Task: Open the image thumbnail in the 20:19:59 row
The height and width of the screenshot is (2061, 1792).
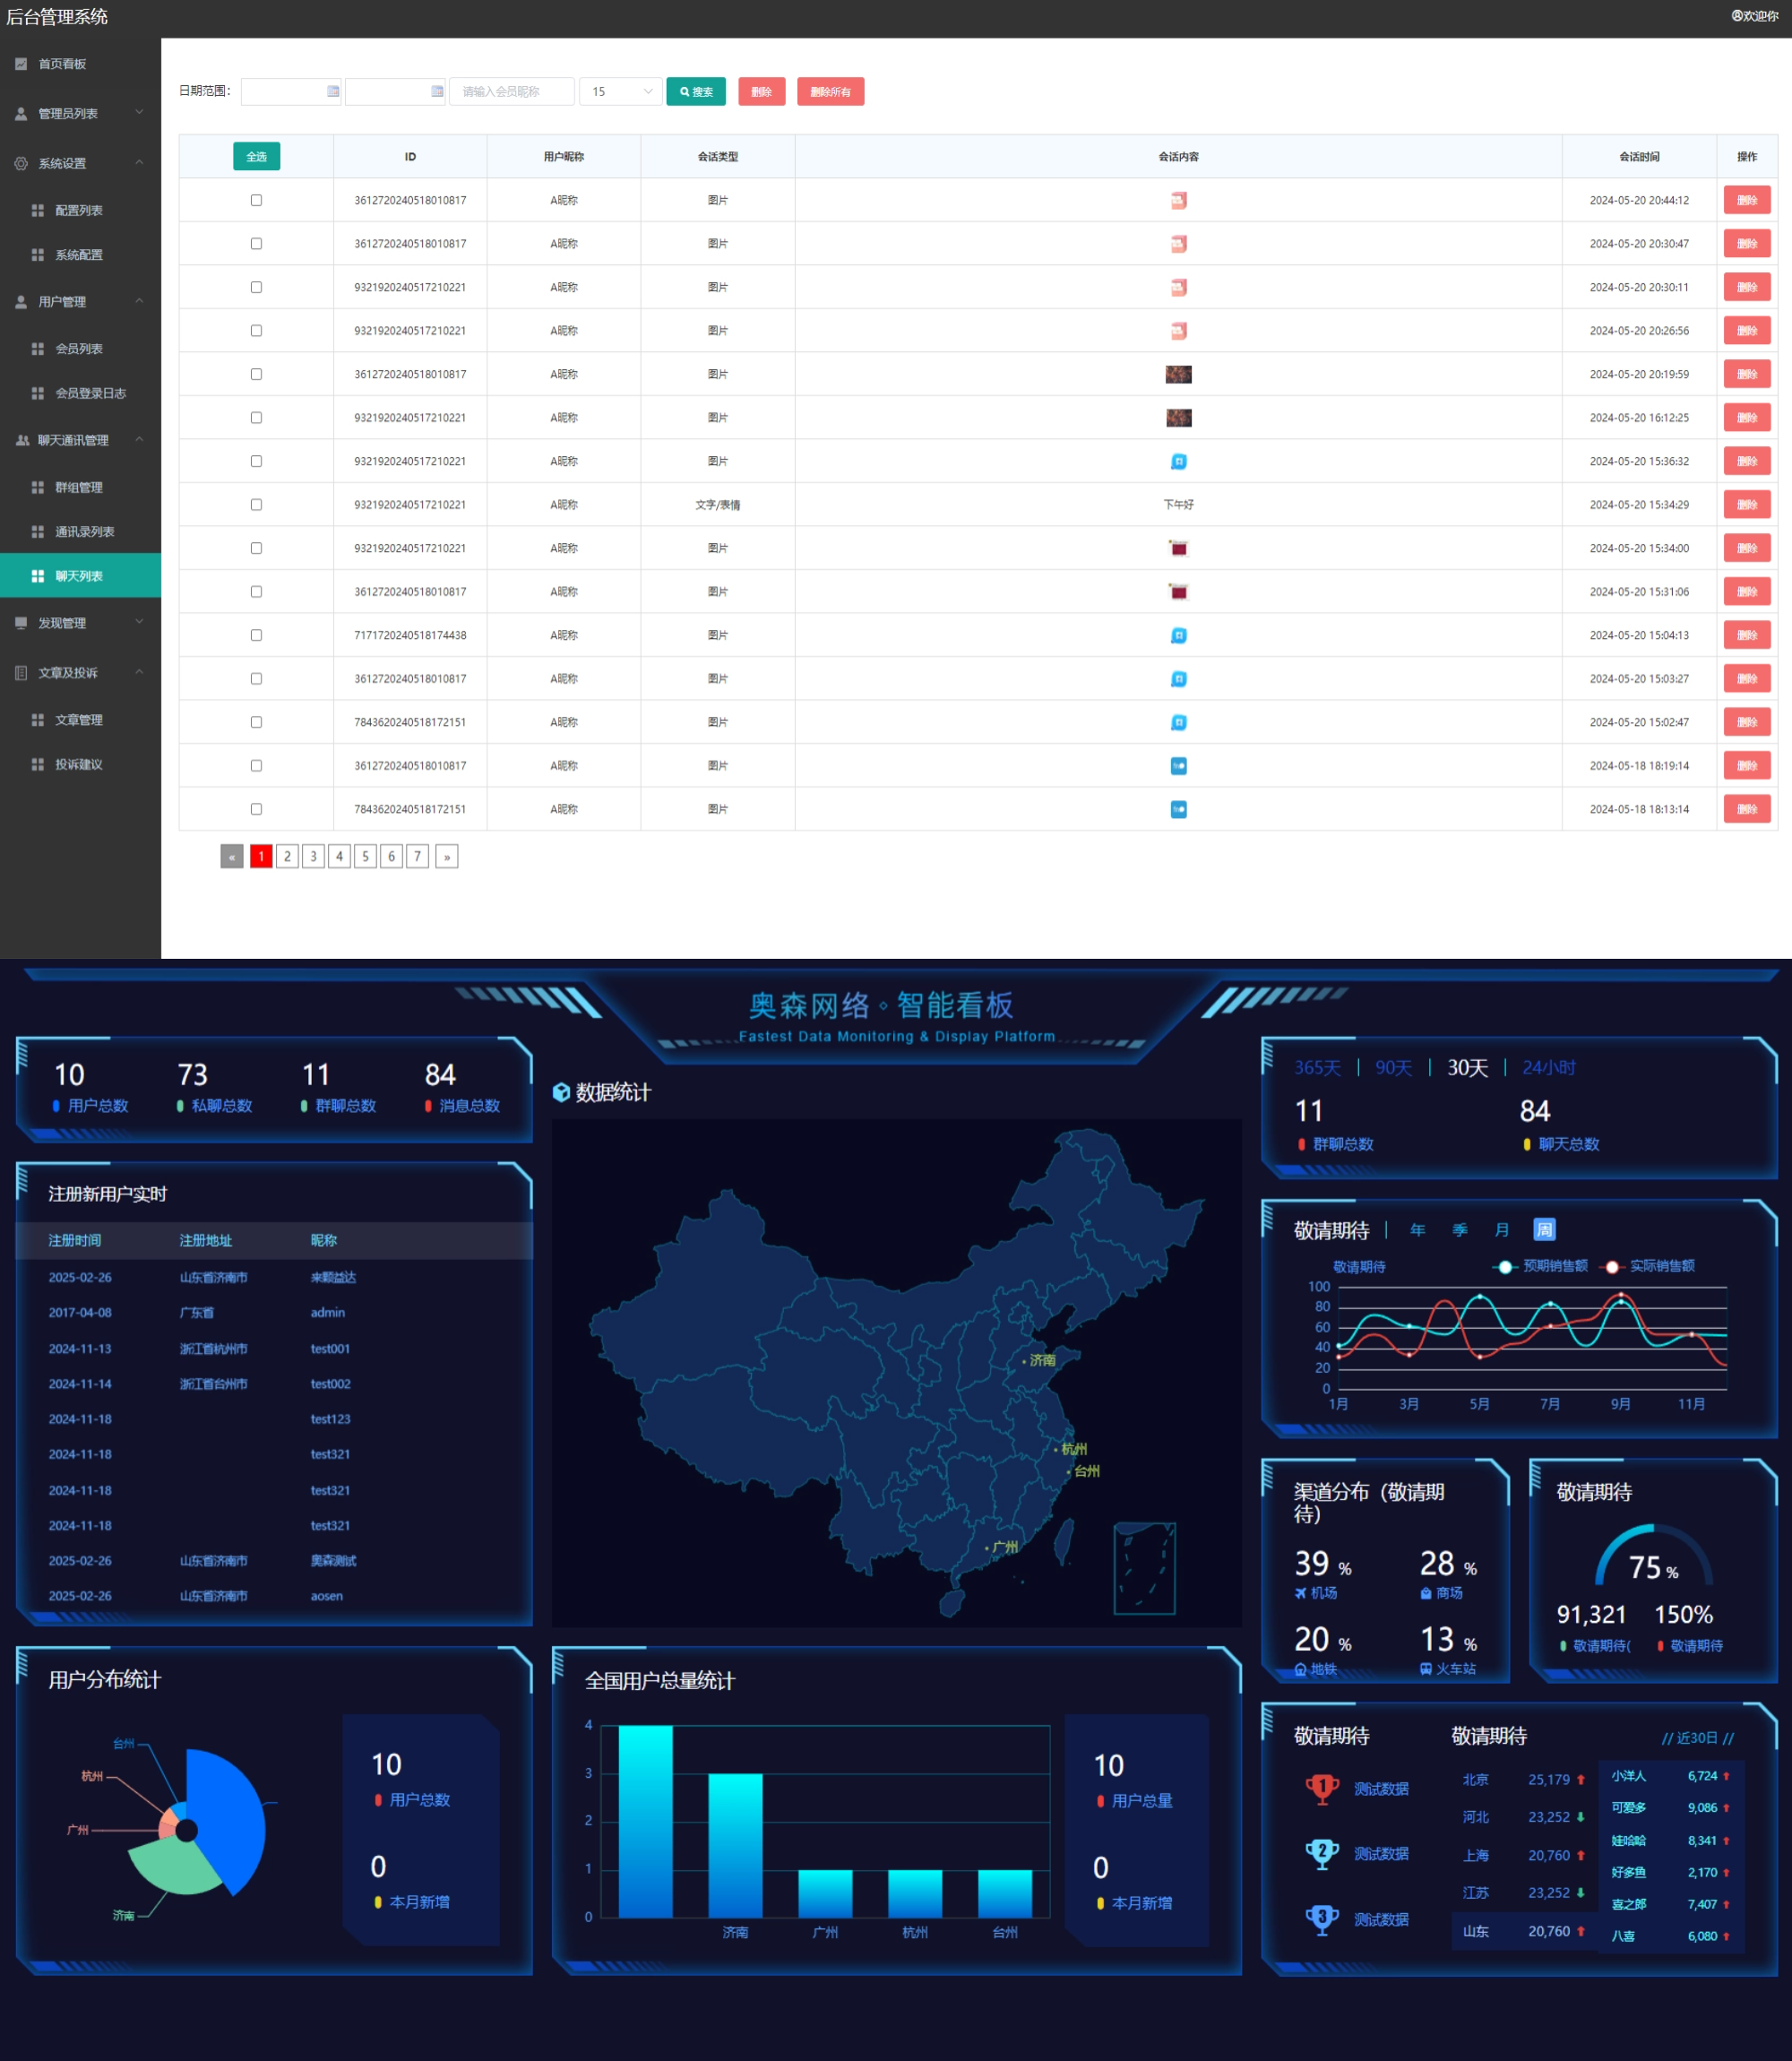Action: tap(1178, 374)
